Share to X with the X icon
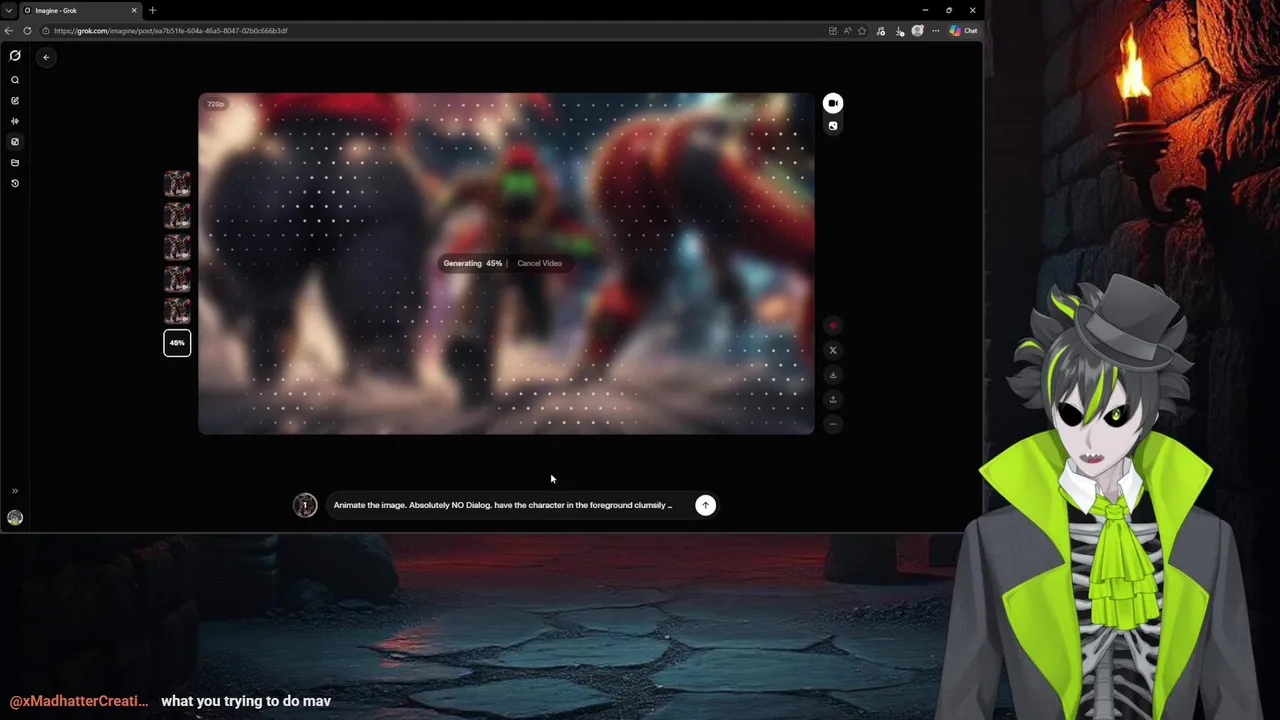Viewport: 1280px width, 720px height. 833,350
